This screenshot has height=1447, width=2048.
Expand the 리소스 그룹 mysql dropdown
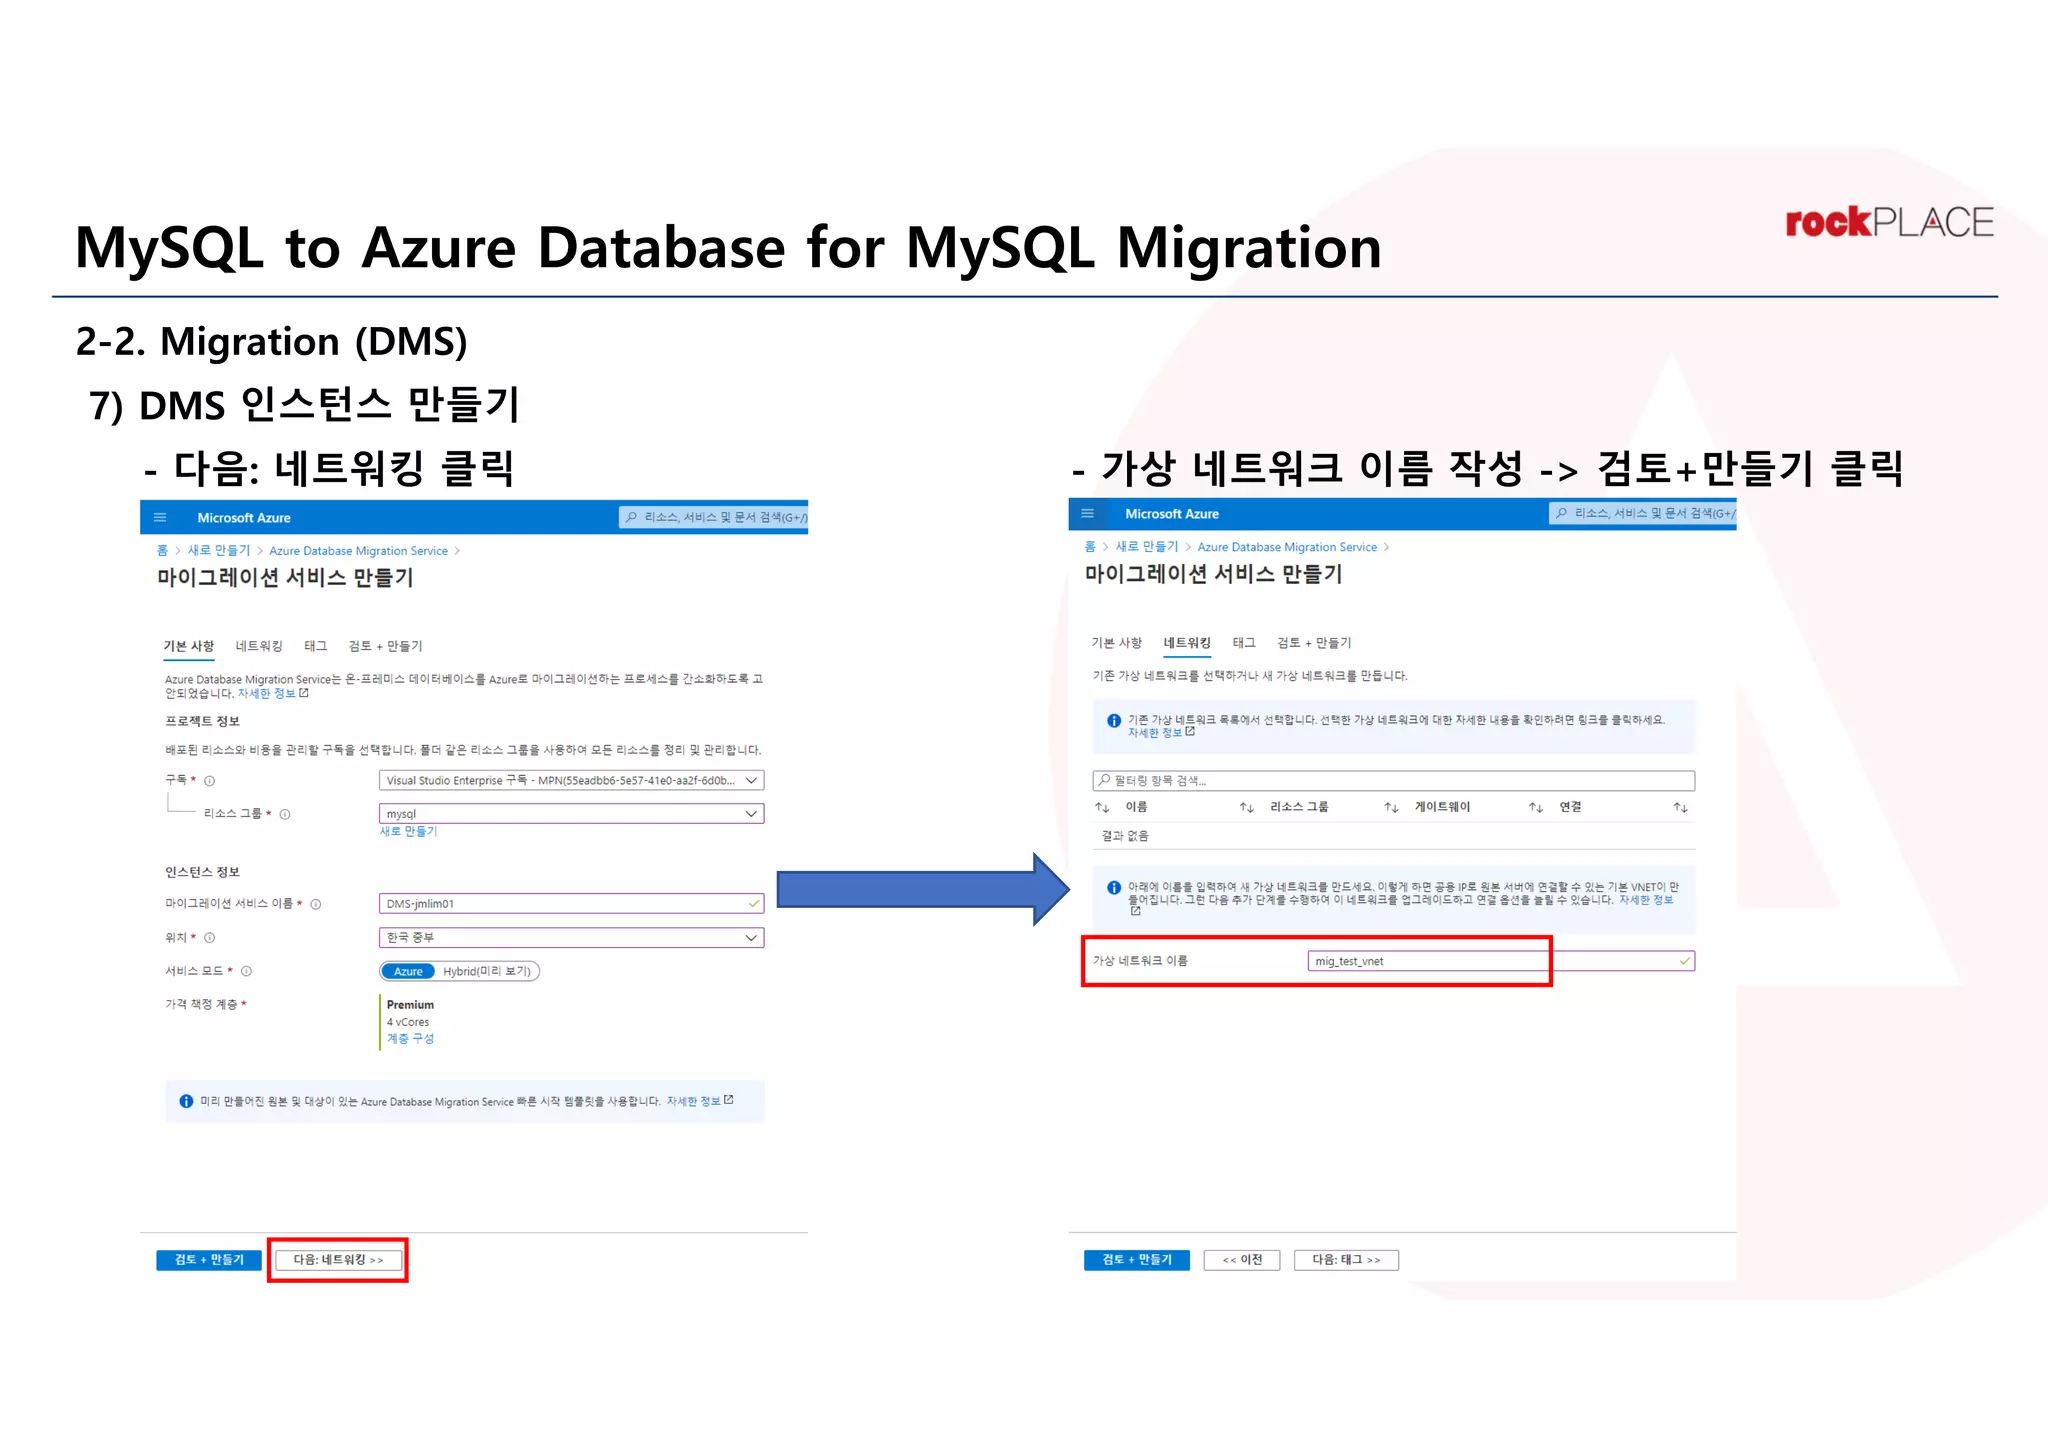[571, 813]
